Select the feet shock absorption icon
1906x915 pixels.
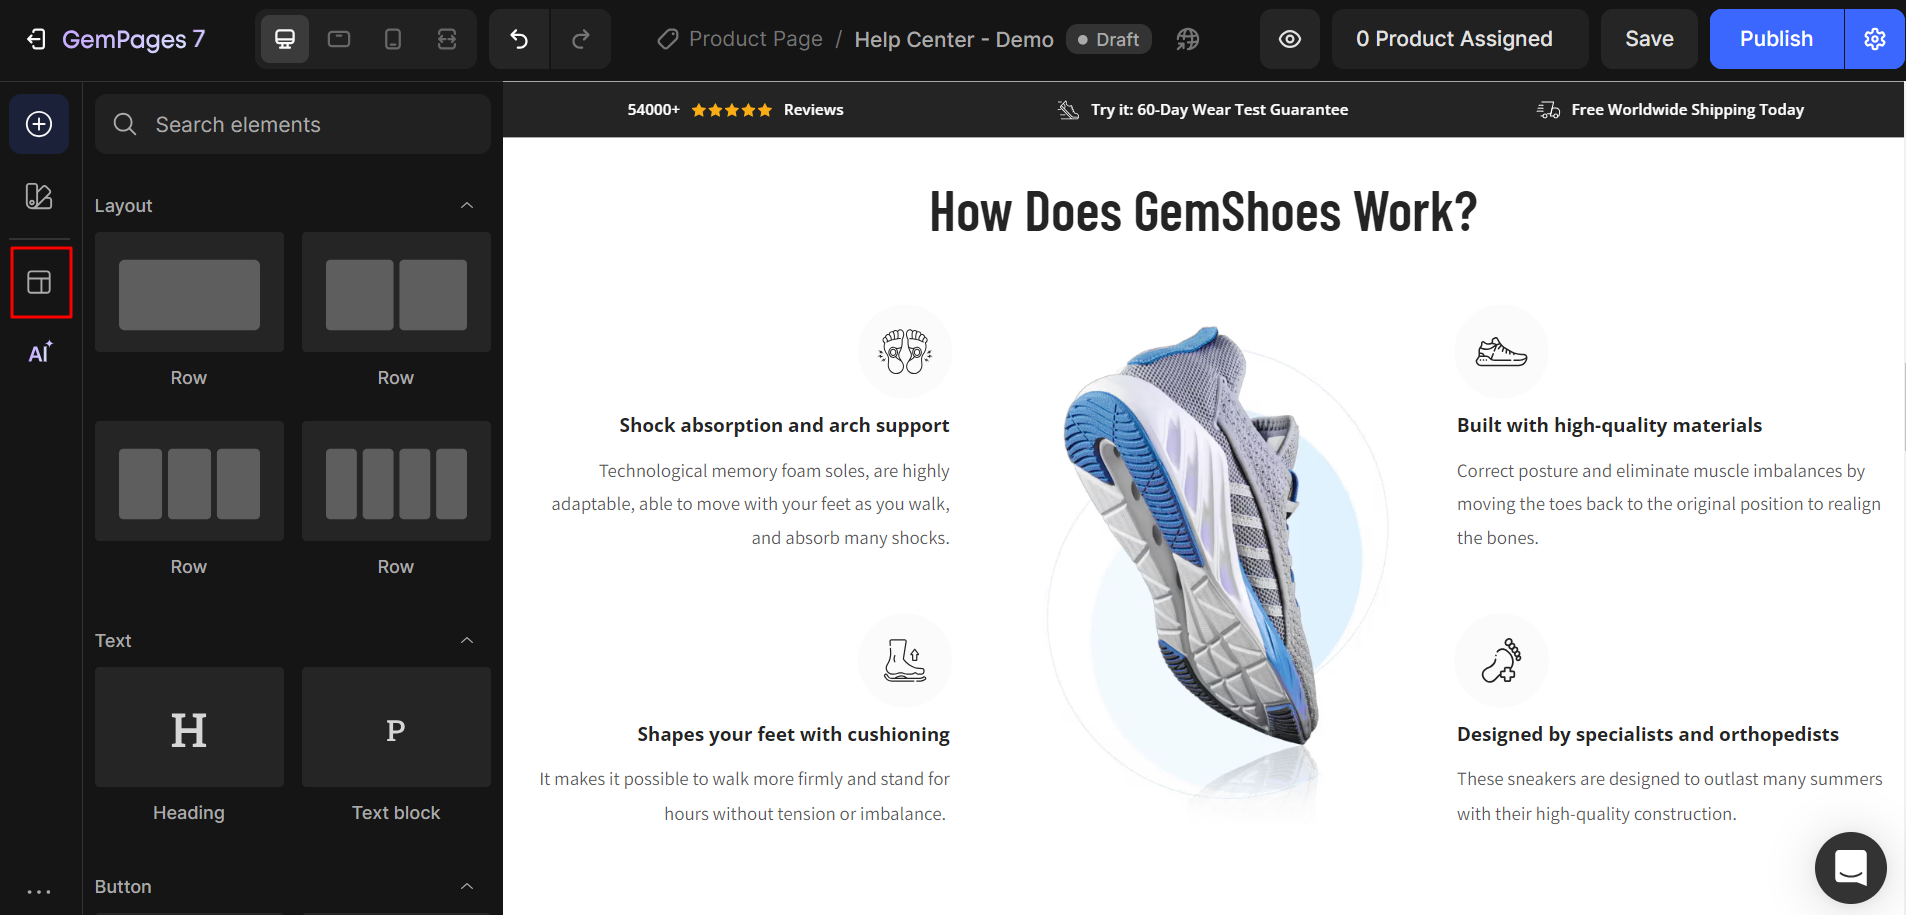pyautogui.click(x=905, y=352)
